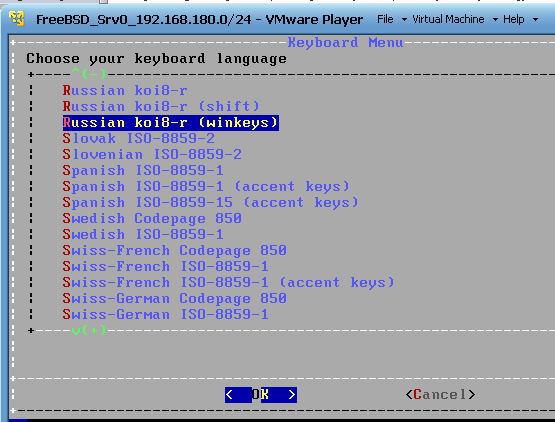Choose Swiss-French ISO-8859-1 without accent keys
Image resolution: width=555 pixels, height=422 pixels.
pos(165,266)
